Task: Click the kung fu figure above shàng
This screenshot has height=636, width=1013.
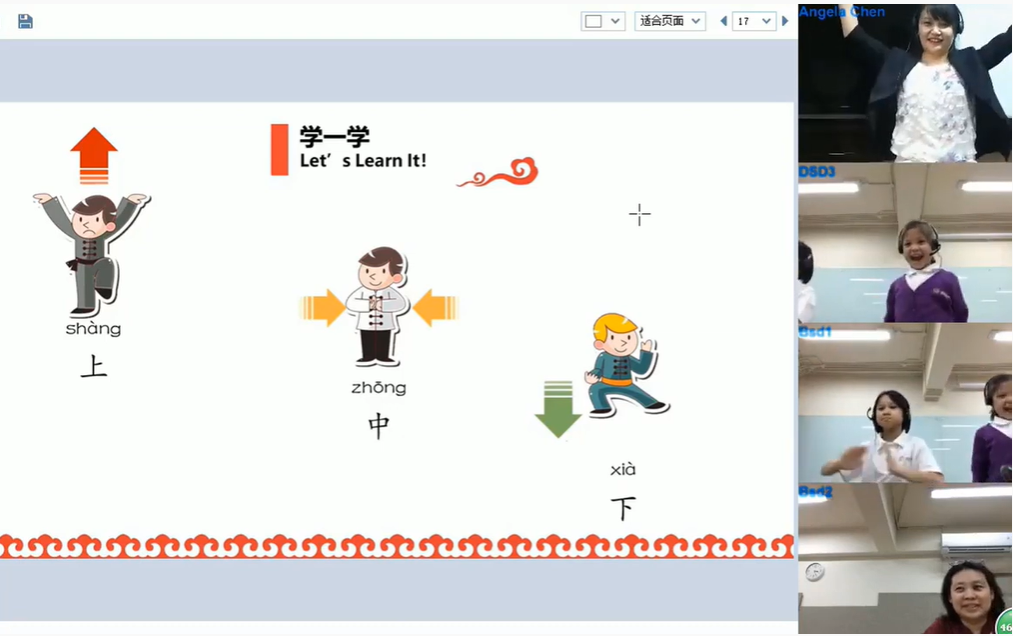Action: (92, 252)
